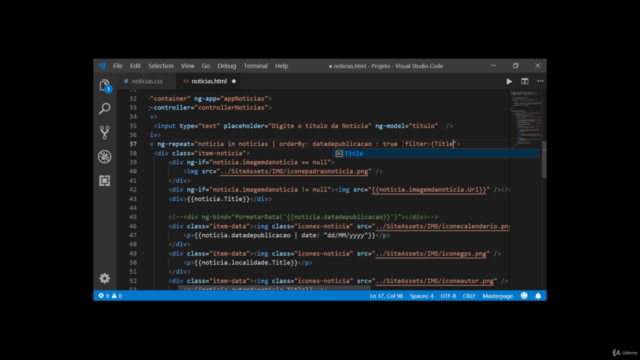The width and height of the screenshot is (640, 360).
Task: Open the Selection menu
Action: (161, 66)
